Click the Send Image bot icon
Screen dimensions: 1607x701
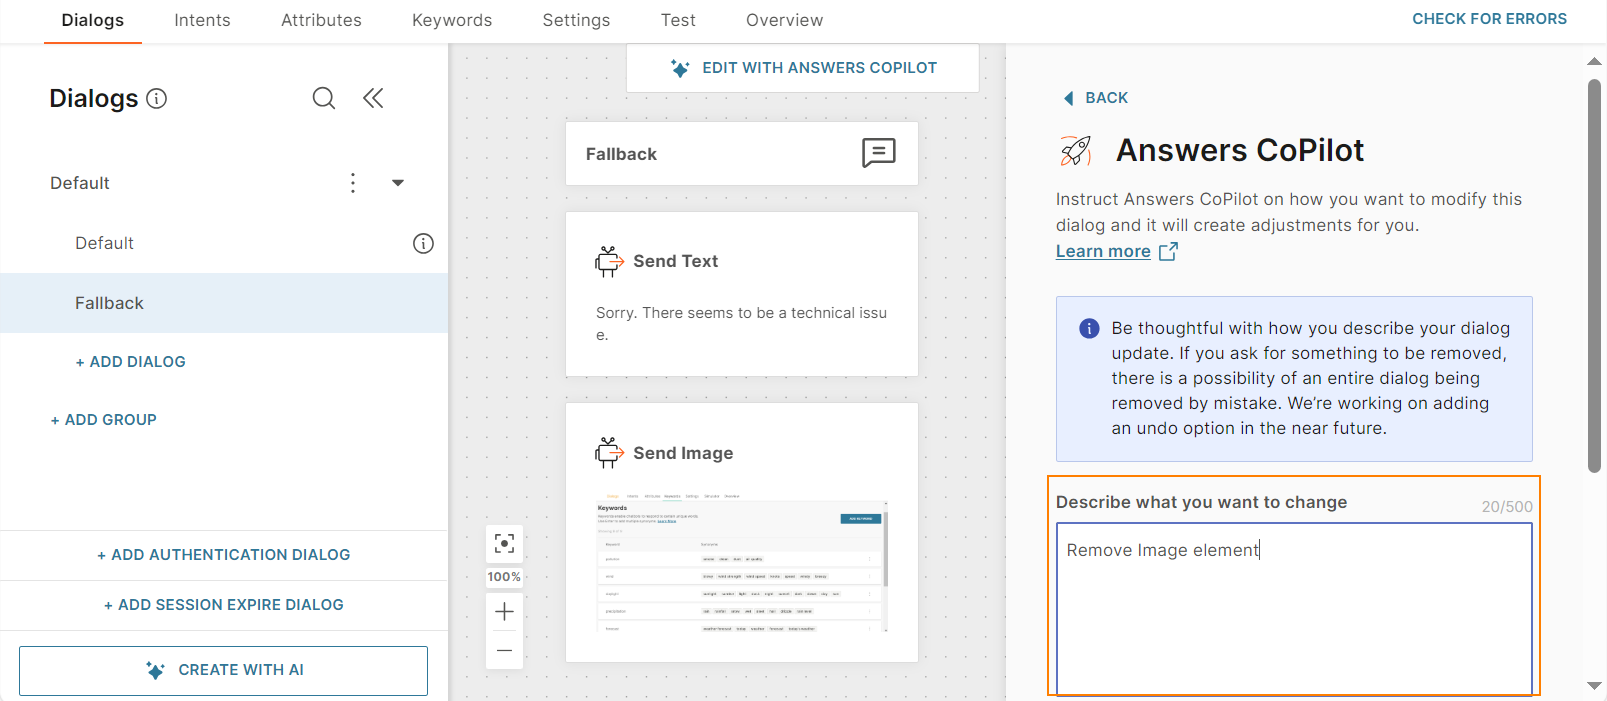click(x=609, y=453)
